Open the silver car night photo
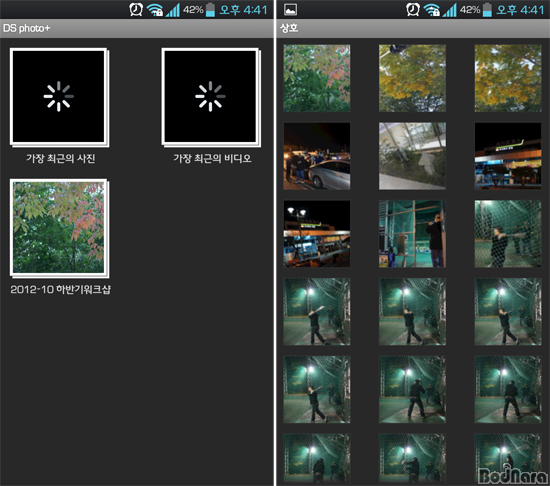This screenshot has width=550, height=486. (317, 156)
